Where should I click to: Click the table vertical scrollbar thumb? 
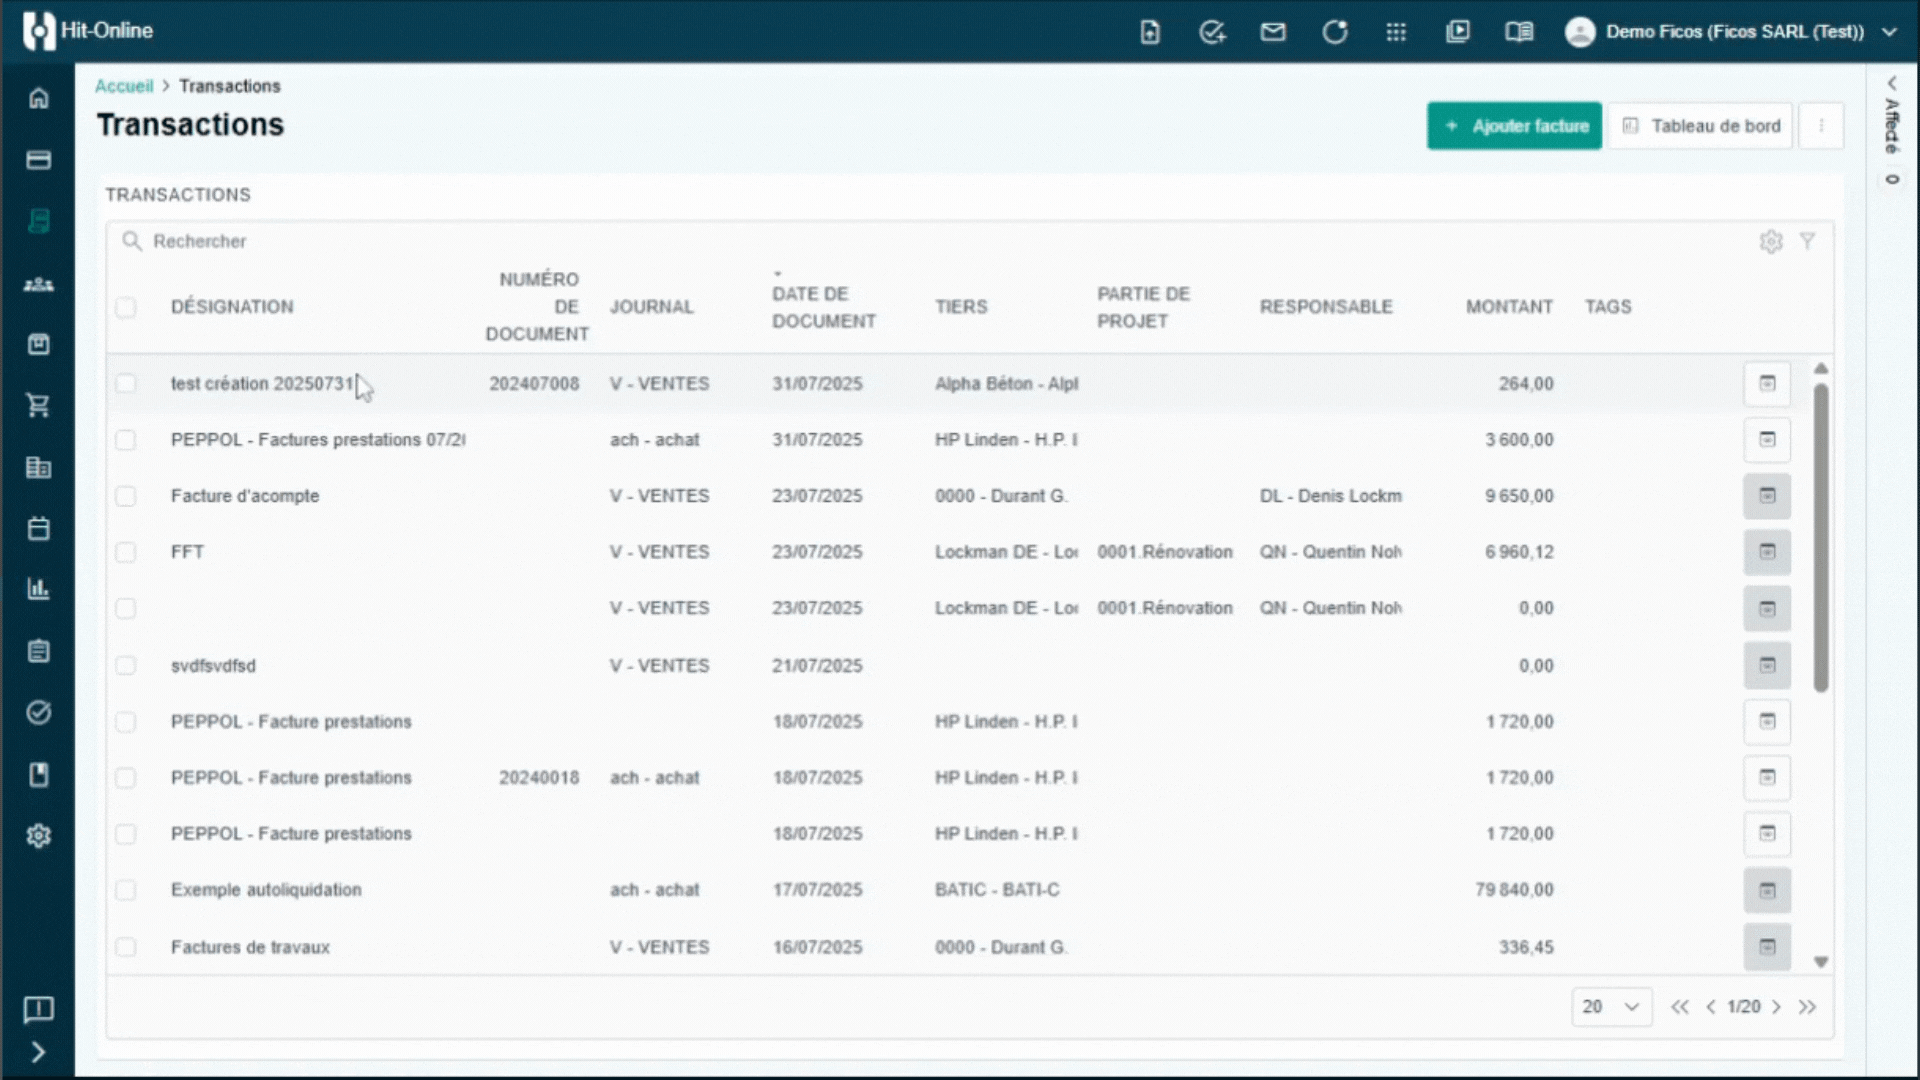tap(1821, 537)
